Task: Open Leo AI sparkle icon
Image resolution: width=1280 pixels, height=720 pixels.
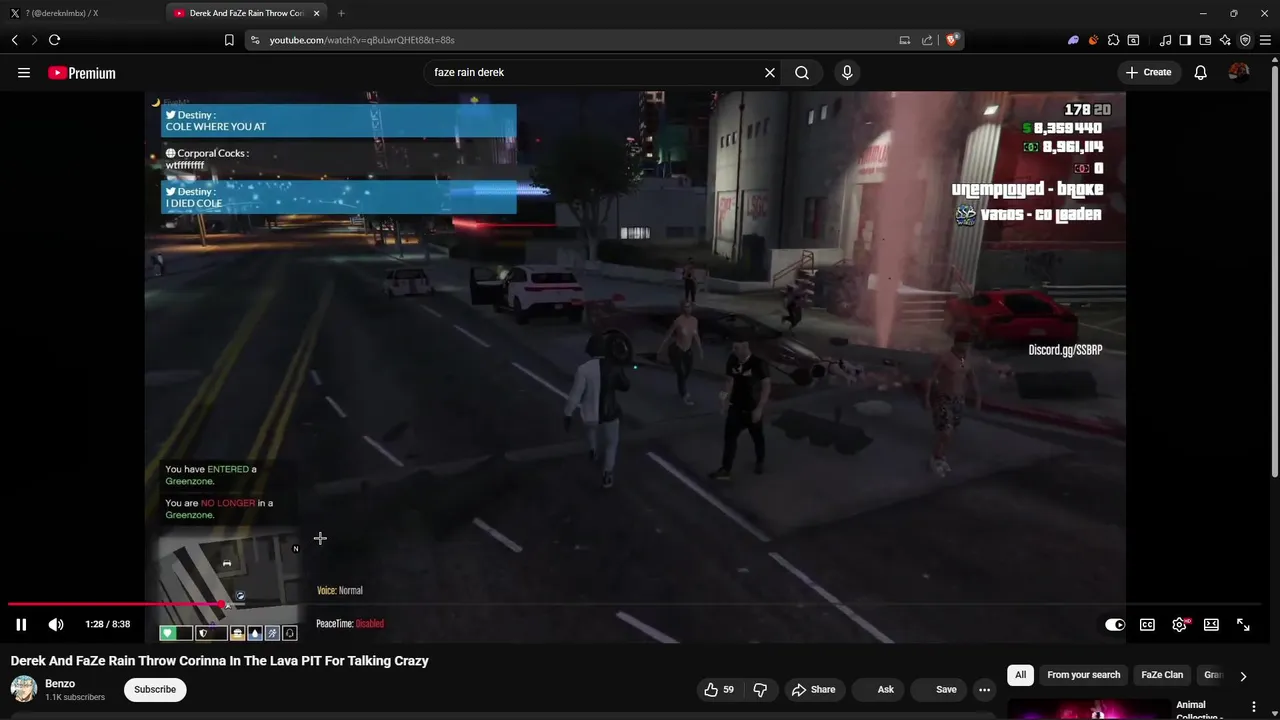Action: click(1225, 40)
